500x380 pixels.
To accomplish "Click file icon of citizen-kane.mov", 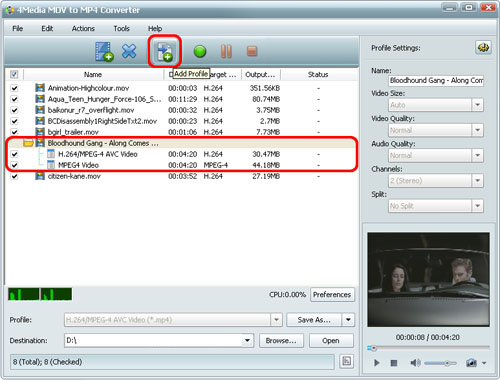I will 40,176.
